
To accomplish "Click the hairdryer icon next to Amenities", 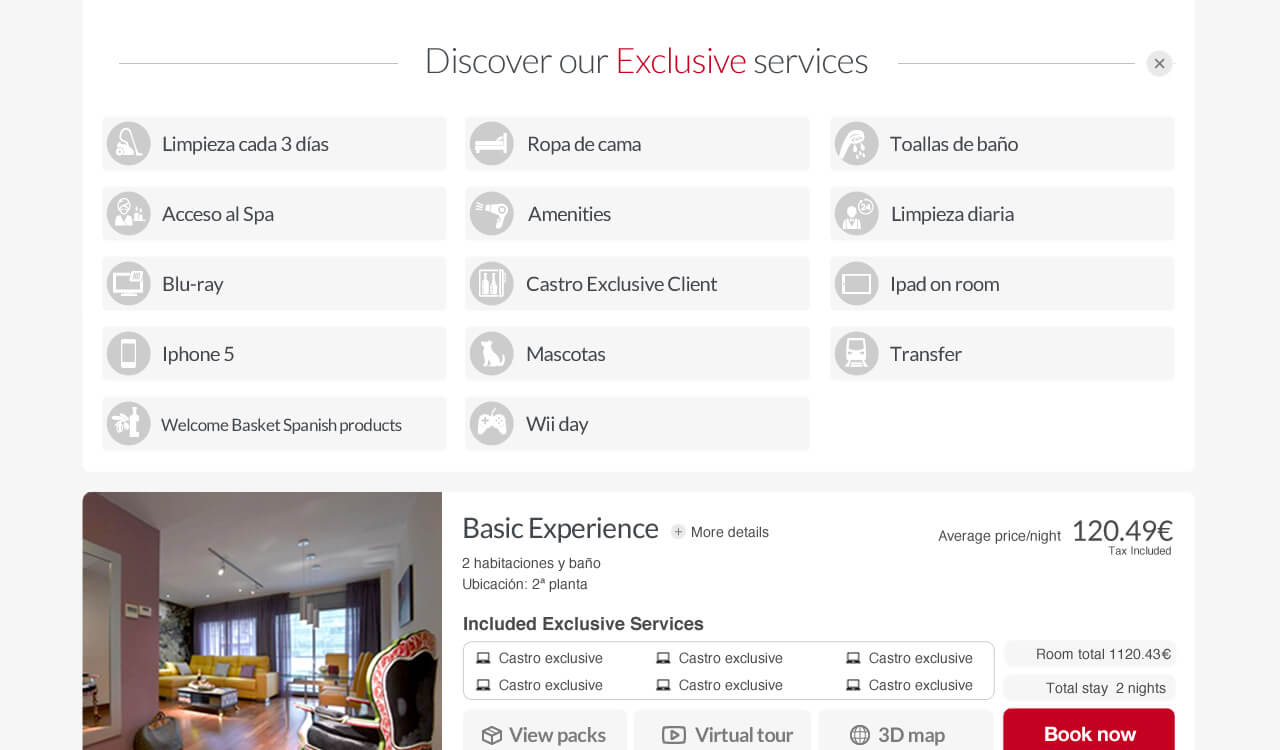I will coord(491,214).
